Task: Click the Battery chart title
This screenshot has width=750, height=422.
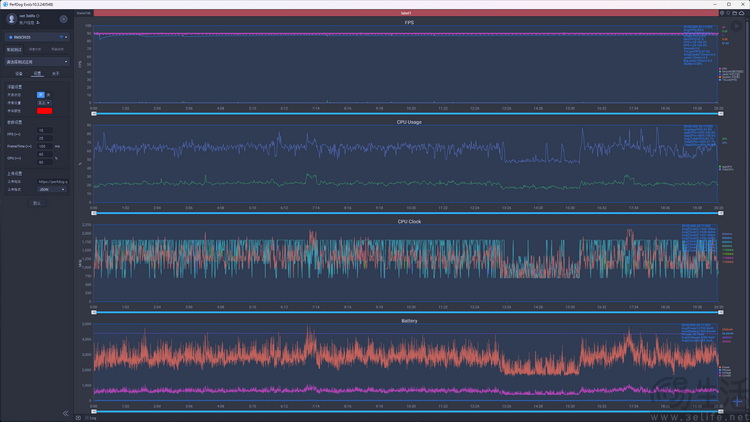Action: (x=409, y=321)
